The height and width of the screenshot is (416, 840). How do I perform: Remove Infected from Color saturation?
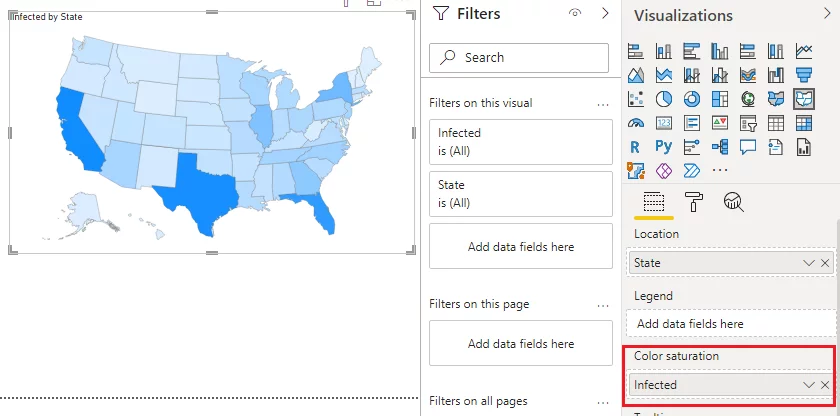(825, 385)
